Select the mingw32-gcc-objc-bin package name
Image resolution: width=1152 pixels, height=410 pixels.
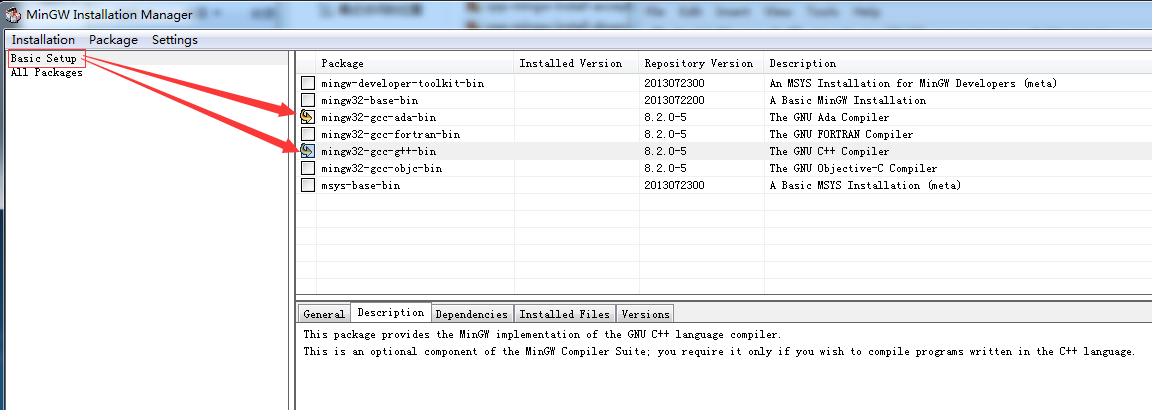point(381,168)
